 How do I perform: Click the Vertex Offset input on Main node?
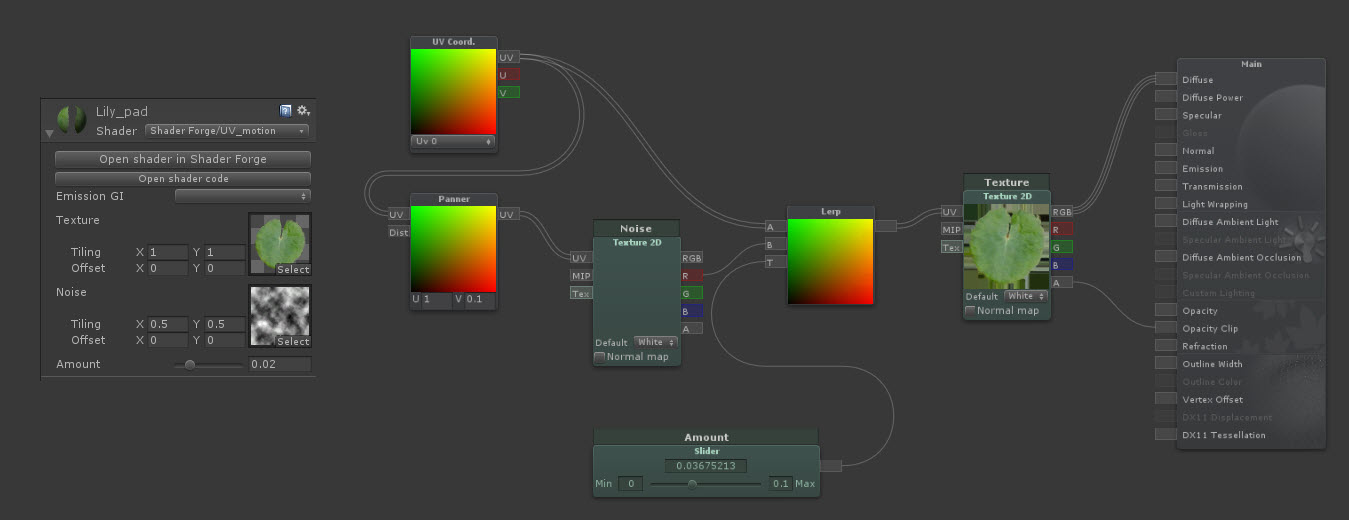click(x=1166, y=400)
